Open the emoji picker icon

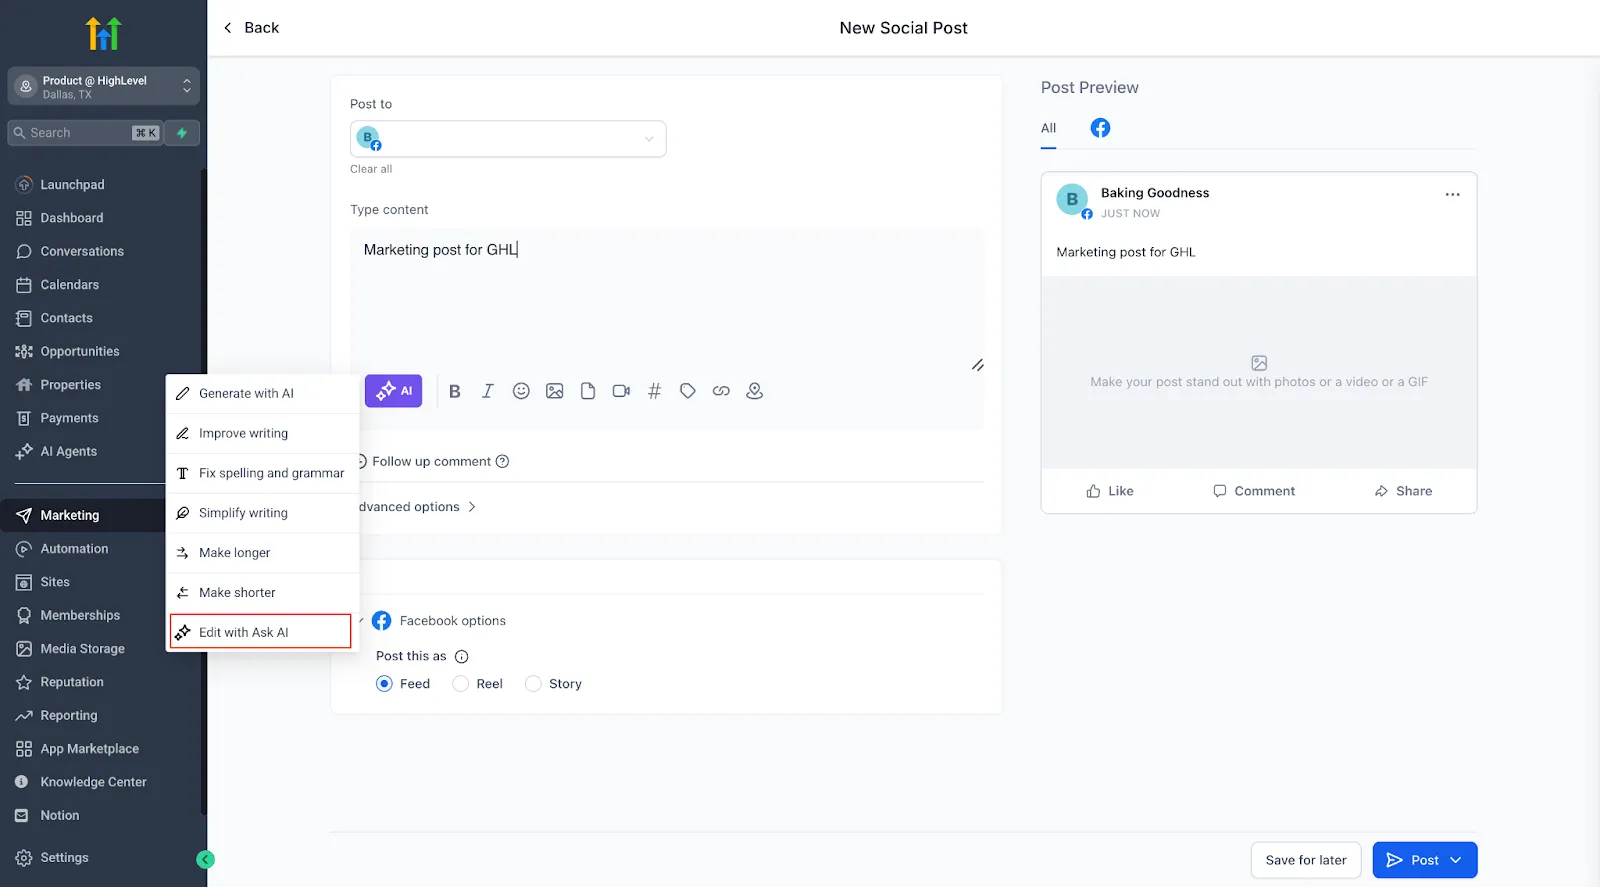tap(521, 391)
